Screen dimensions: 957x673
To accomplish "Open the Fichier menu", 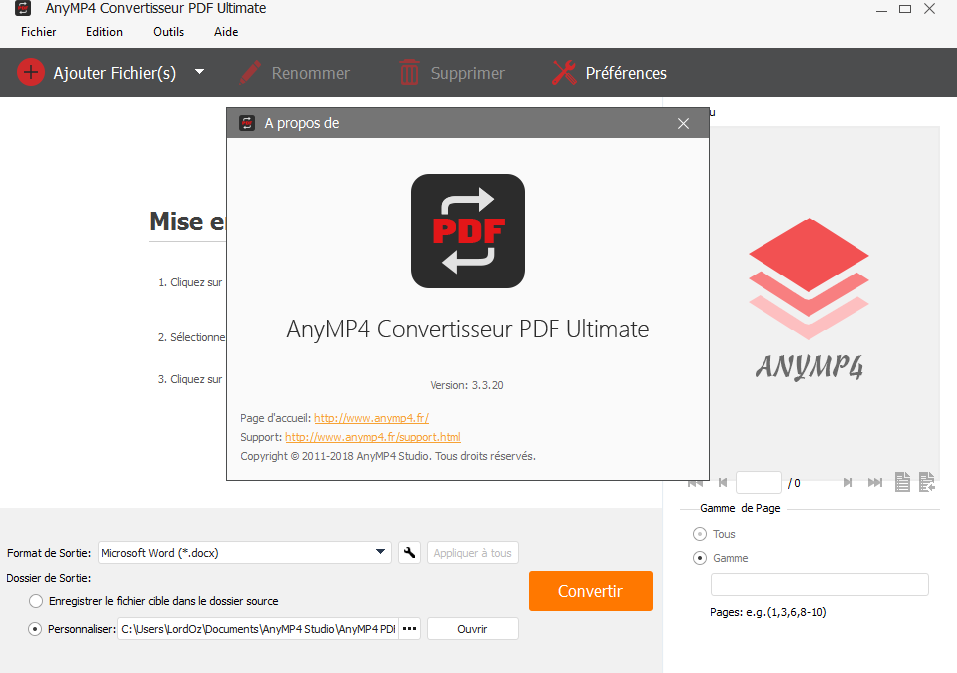I will tap(38, 31).
